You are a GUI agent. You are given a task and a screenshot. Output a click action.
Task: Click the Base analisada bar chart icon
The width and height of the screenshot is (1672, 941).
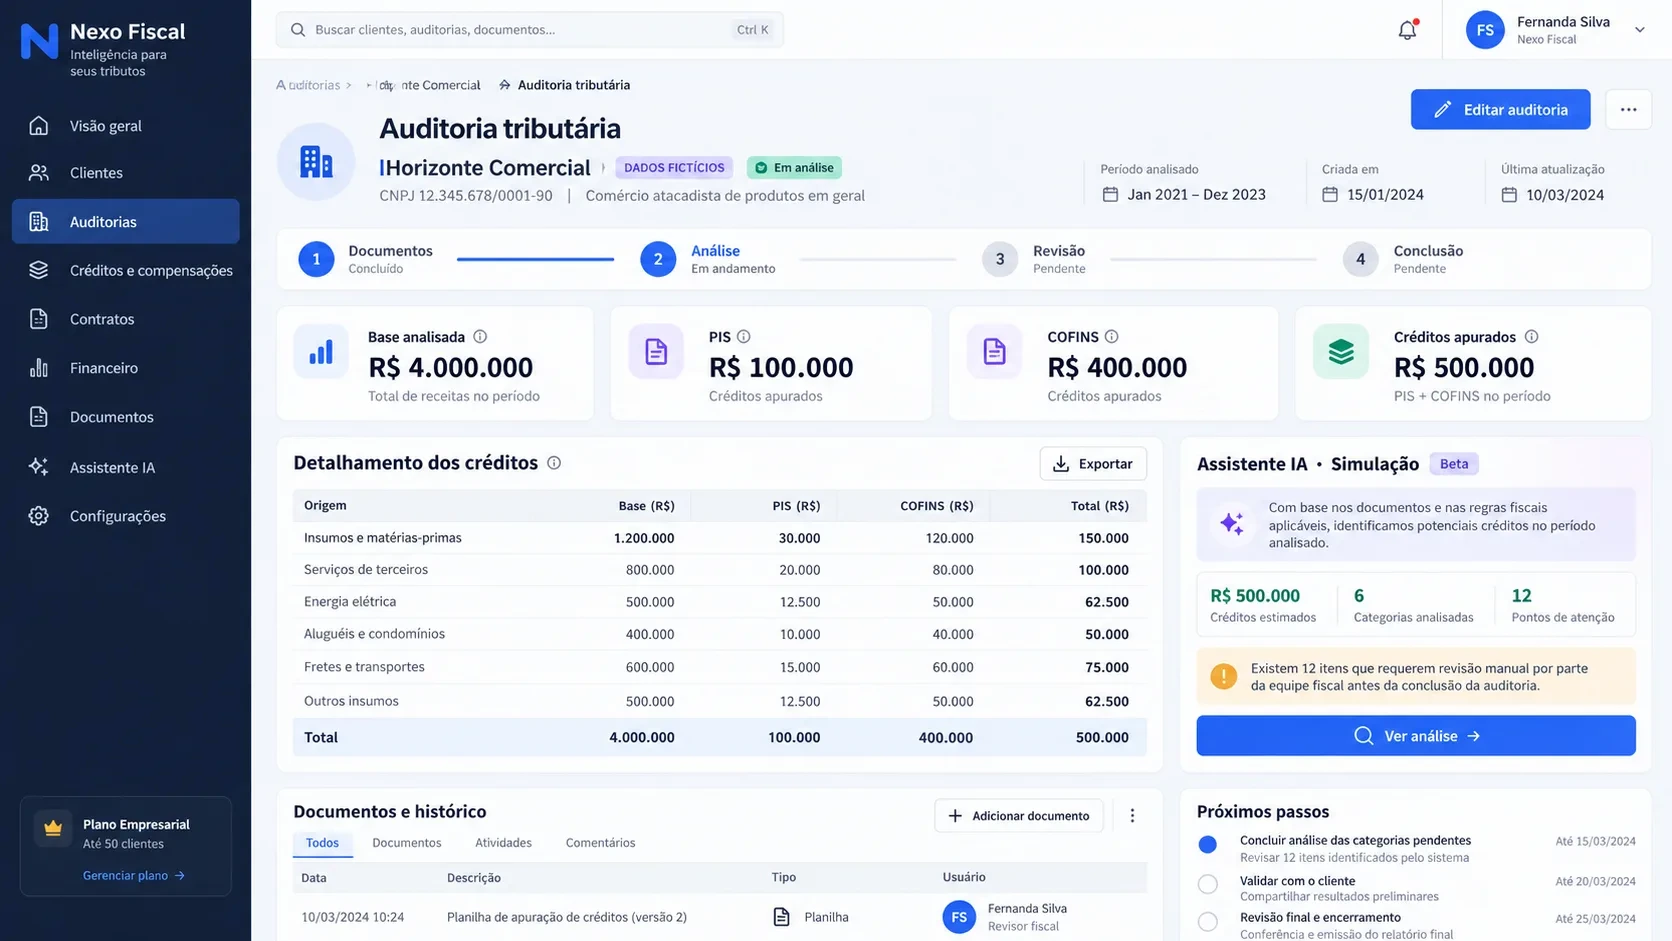[x=321, y=352]
